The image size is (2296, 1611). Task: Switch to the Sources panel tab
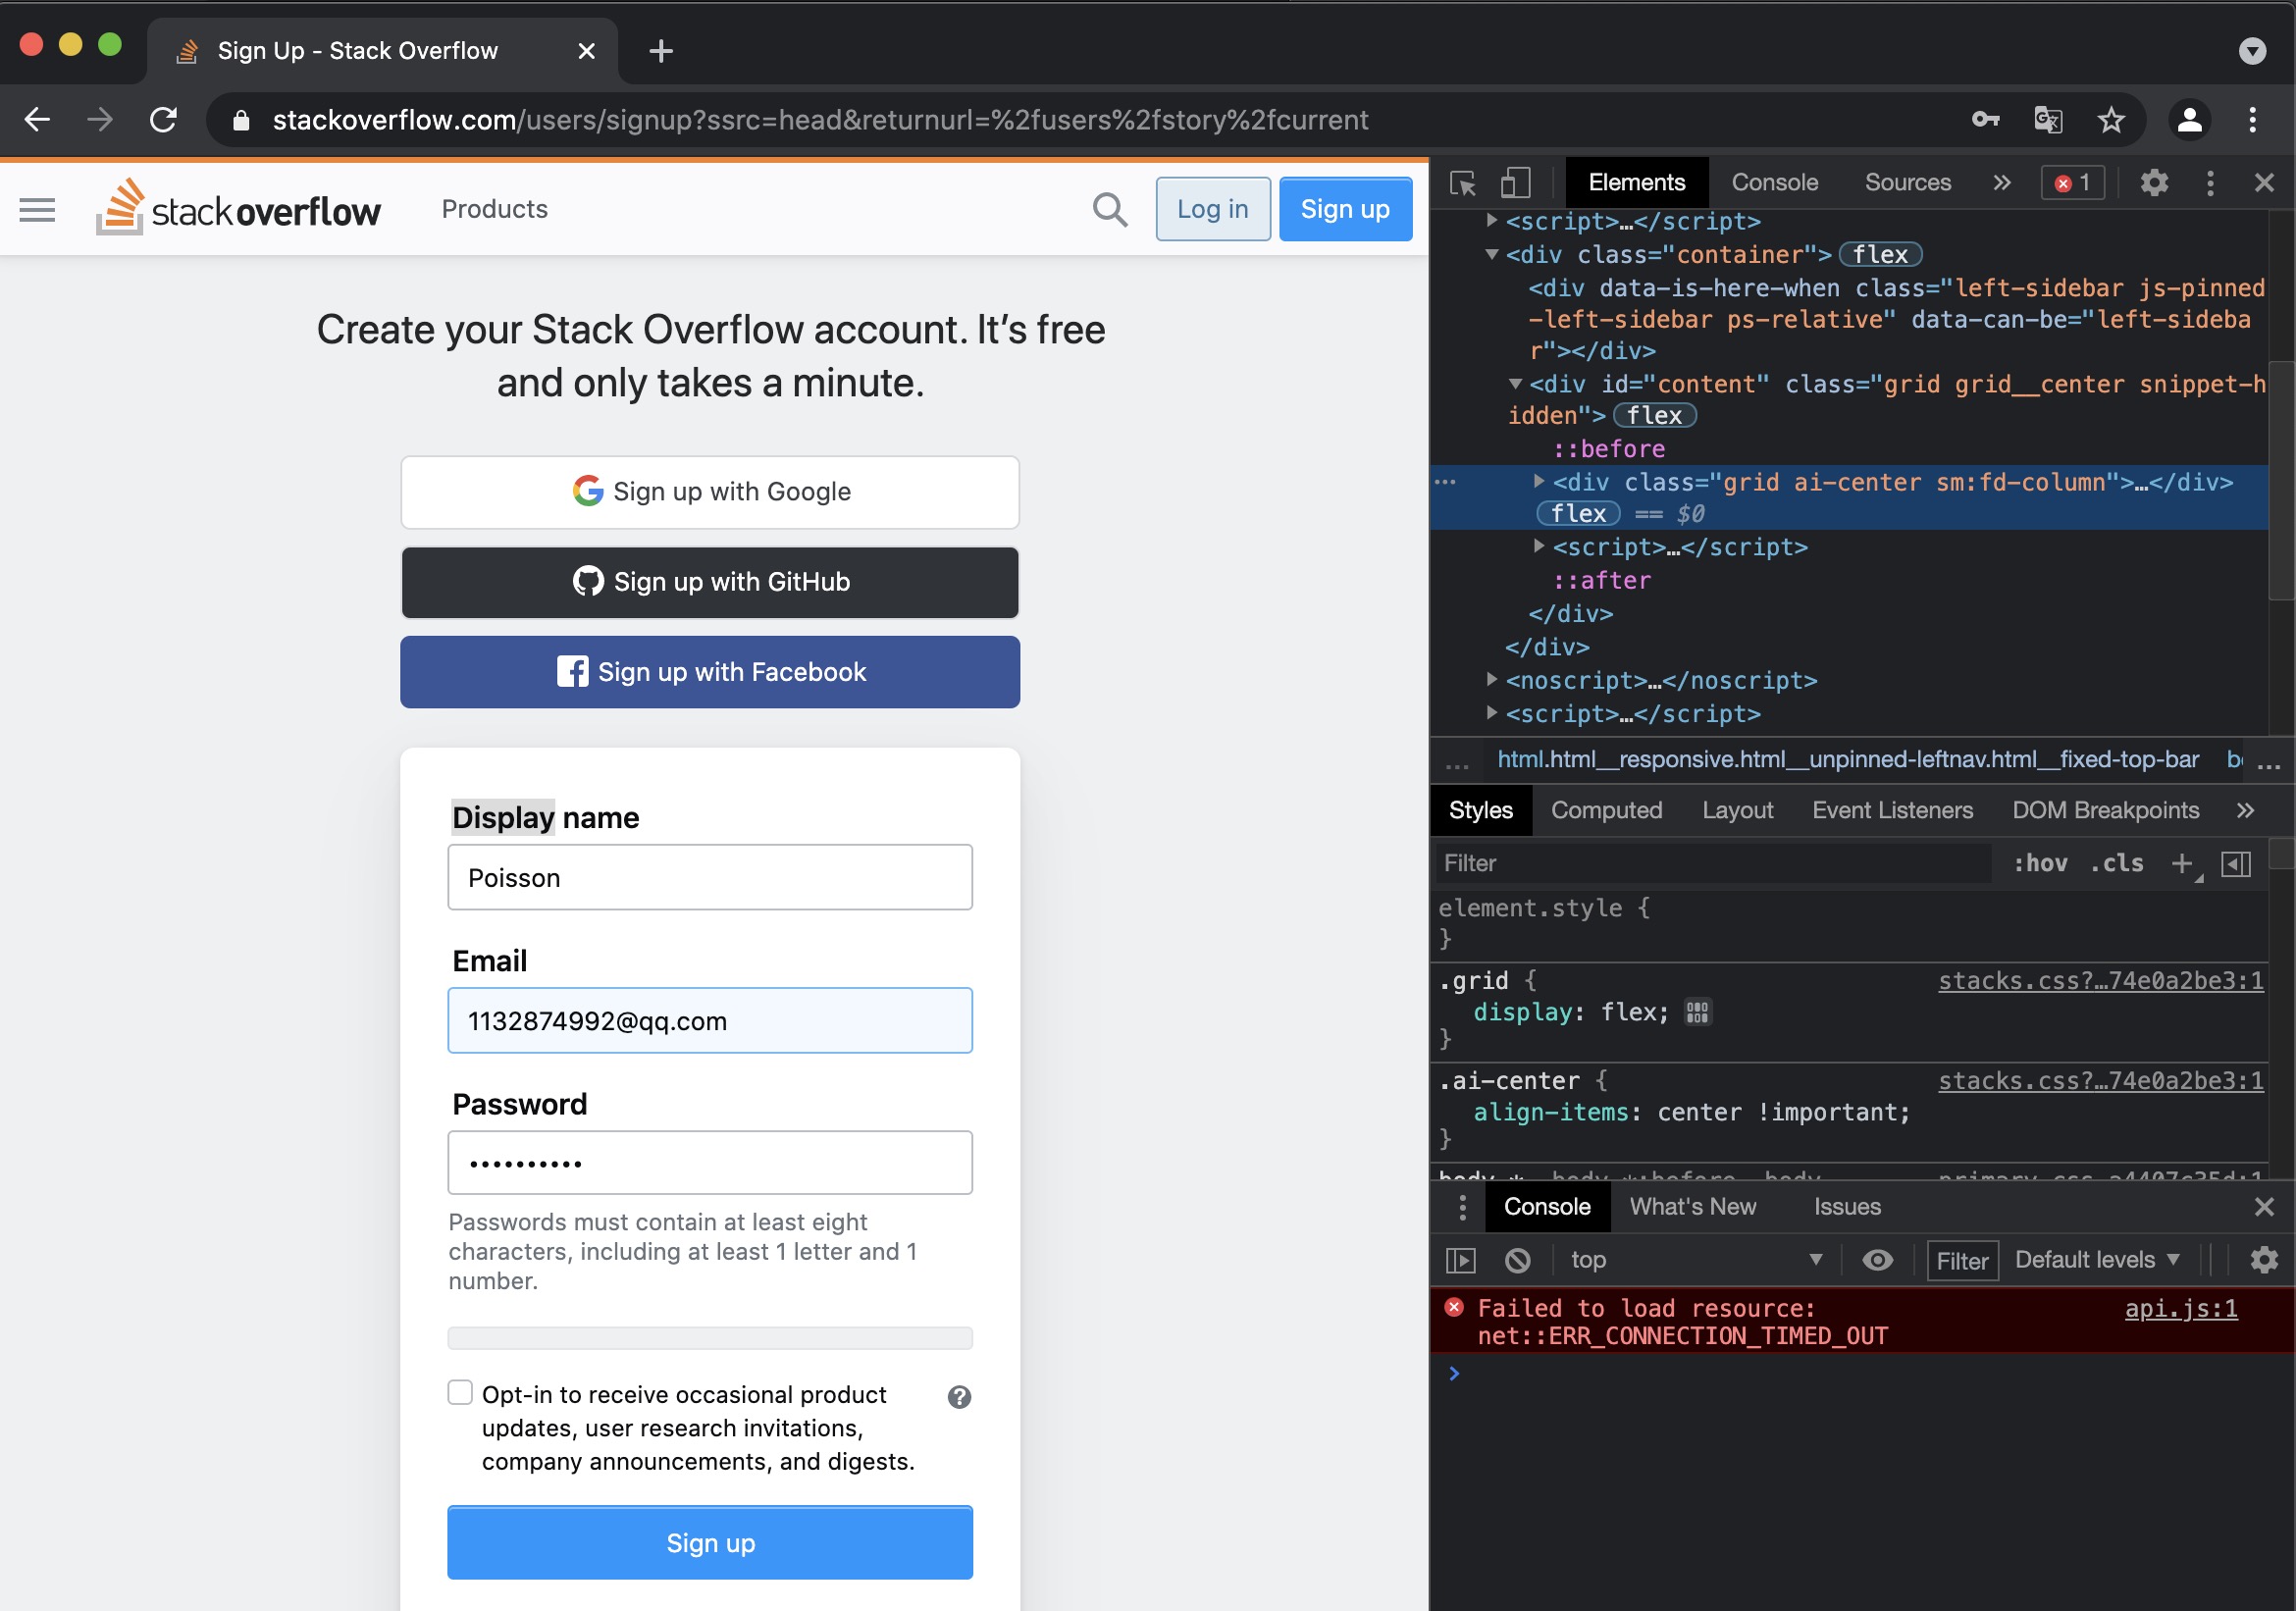(1907, 183)
